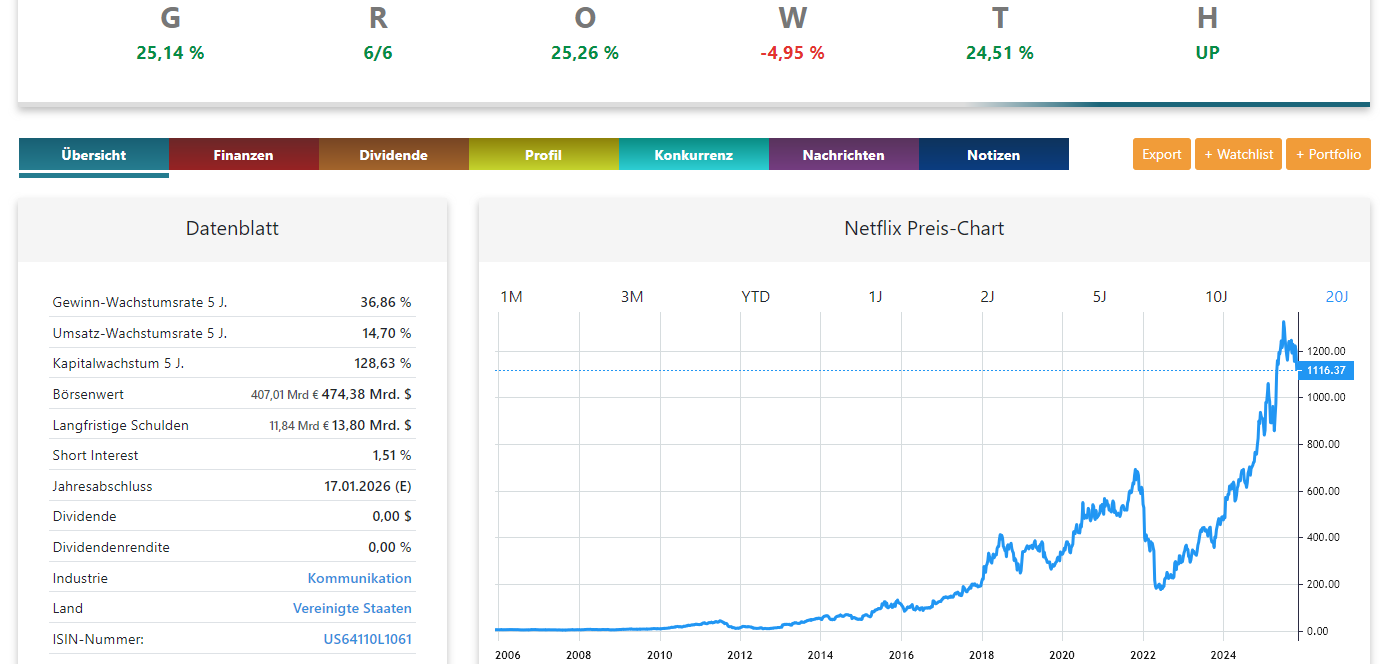
Task: Switch chart to YTD range
Action: [x=755, y=297]
